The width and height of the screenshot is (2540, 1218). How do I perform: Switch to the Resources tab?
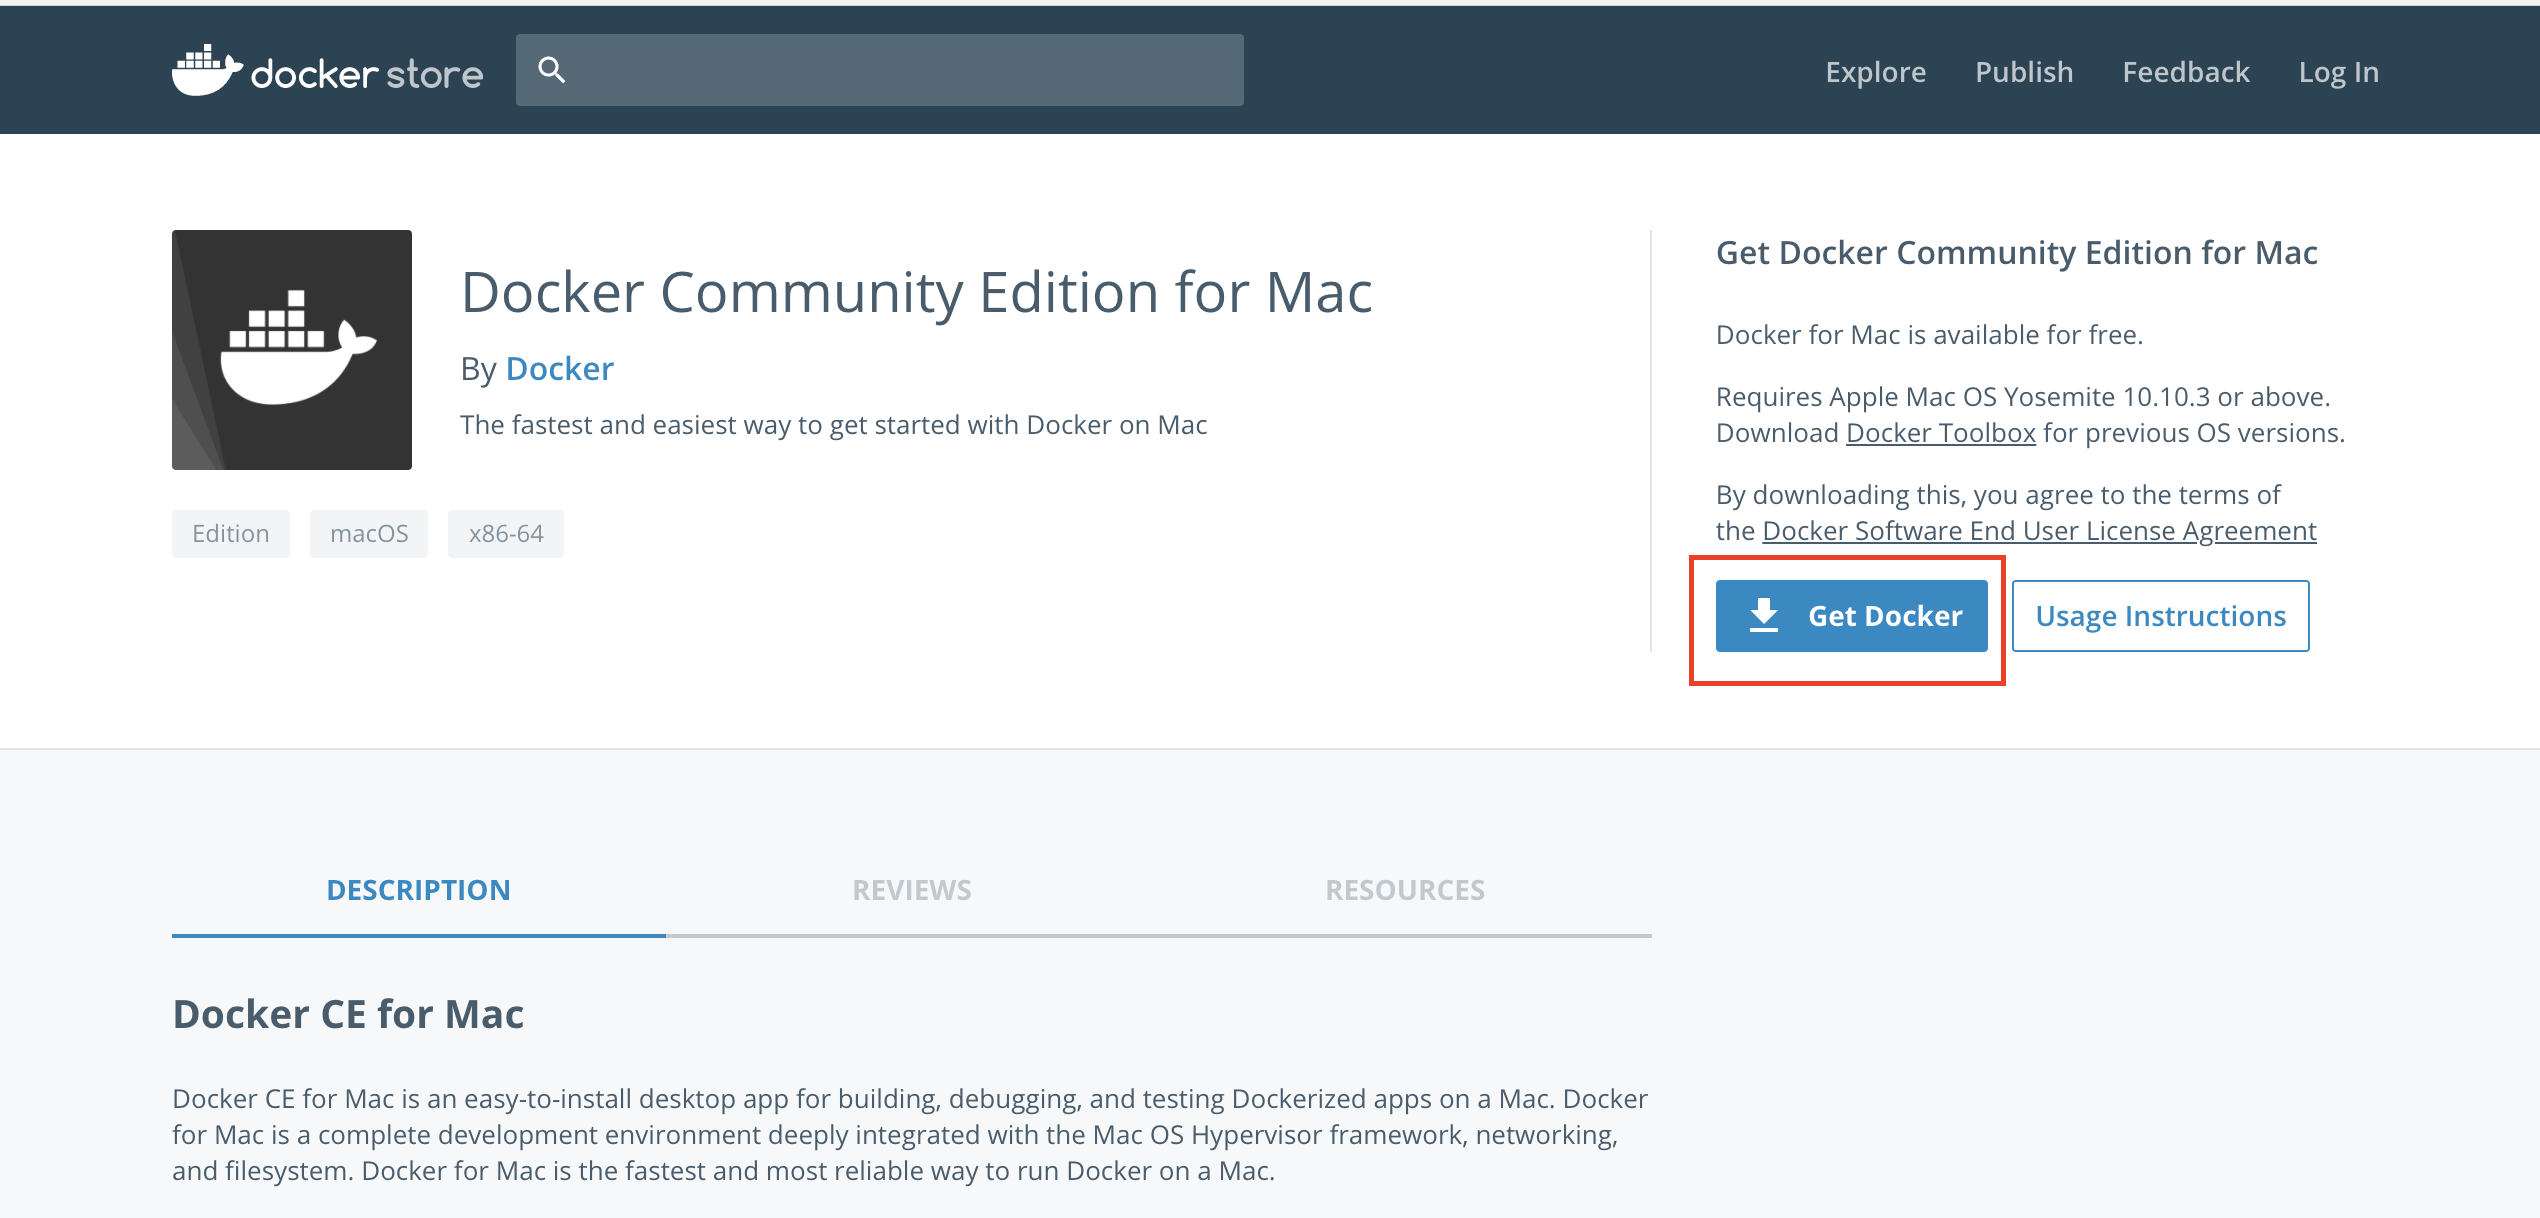(1405, 890)
